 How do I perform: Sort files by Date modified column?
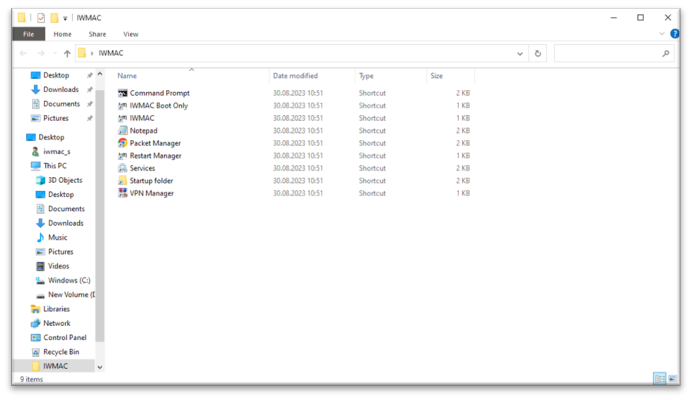(x=295, y=76)
